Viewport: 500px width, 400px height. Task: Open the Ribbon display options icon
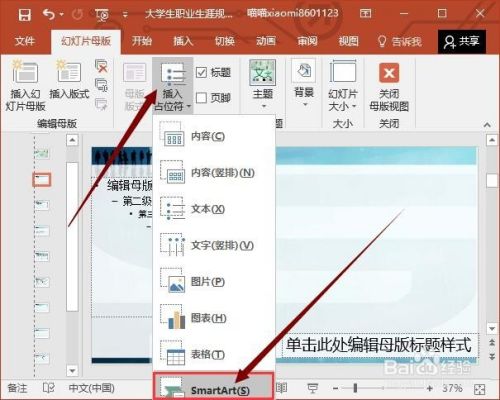pyautogui.click(x=366, y=14)
